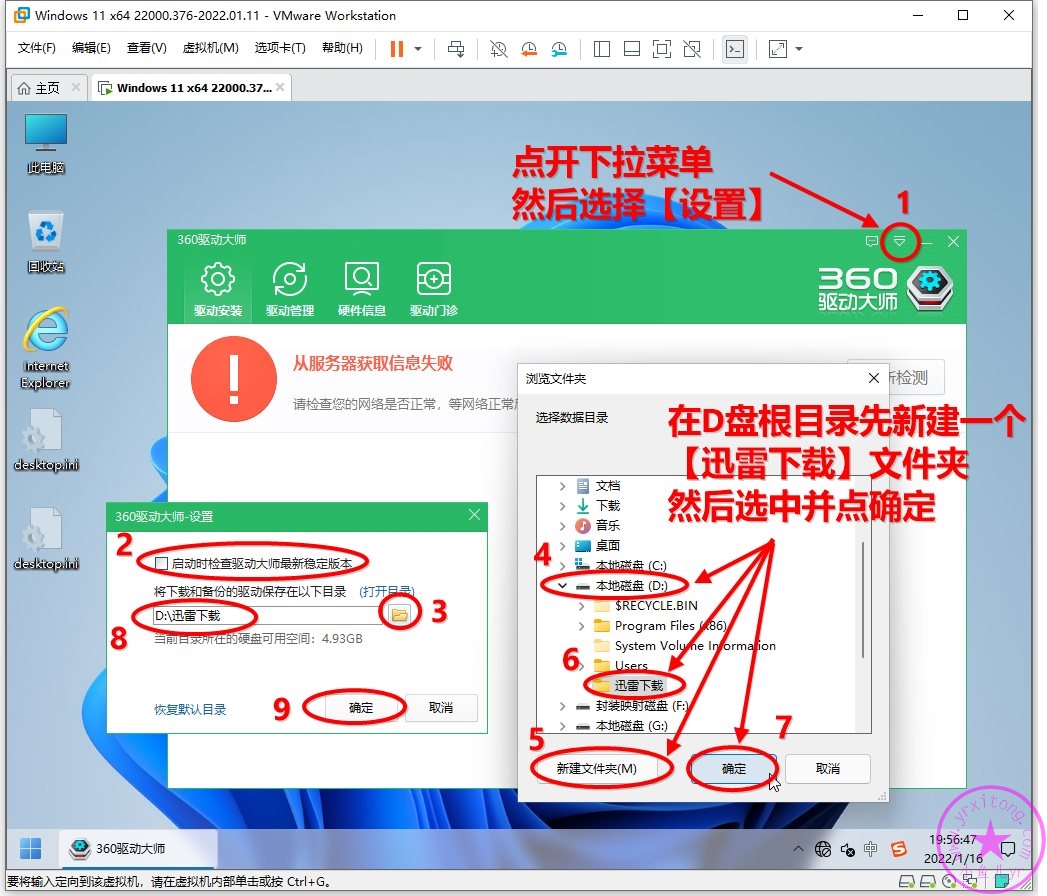Show or hide the VMware library panel
The width and height of the screenshot is (1047, 896).
coord(602,49)
